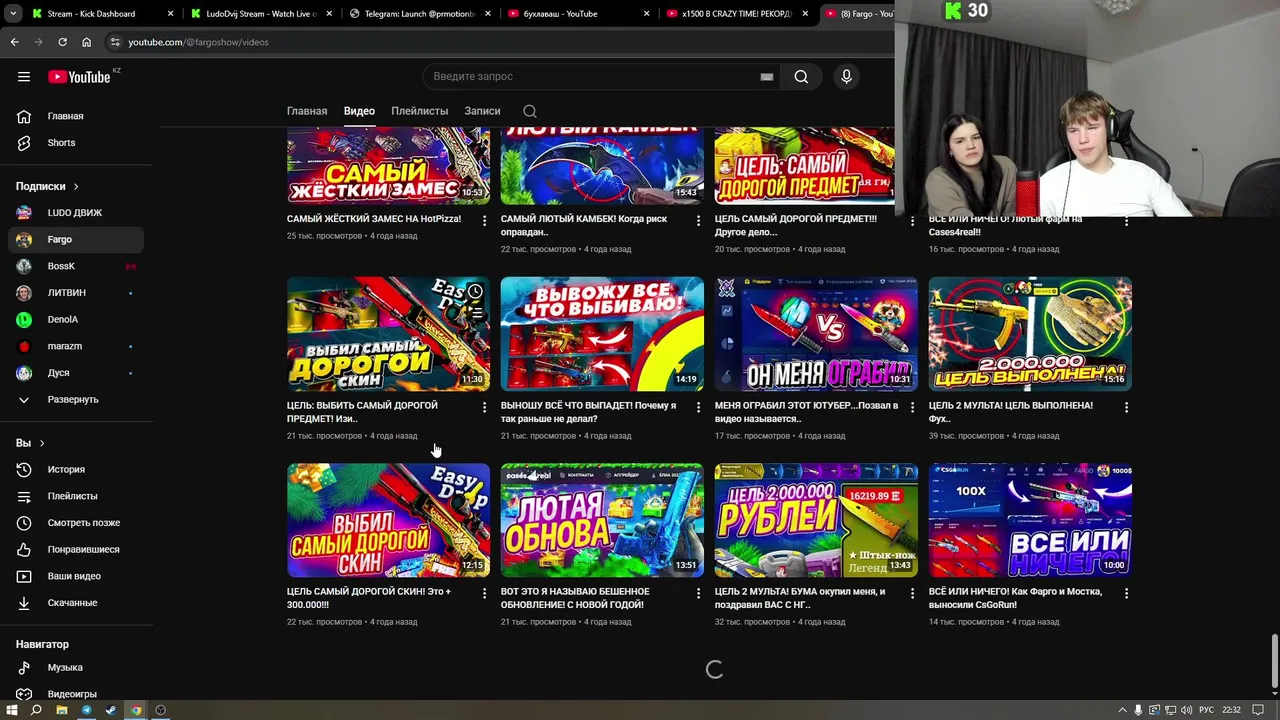Open options for САМЫЙ ЖЁСТКИЙ ЗАМЕС НА HotPizza video
Viewport: 1280px width, 720px height.
click(x=484, y=220)
